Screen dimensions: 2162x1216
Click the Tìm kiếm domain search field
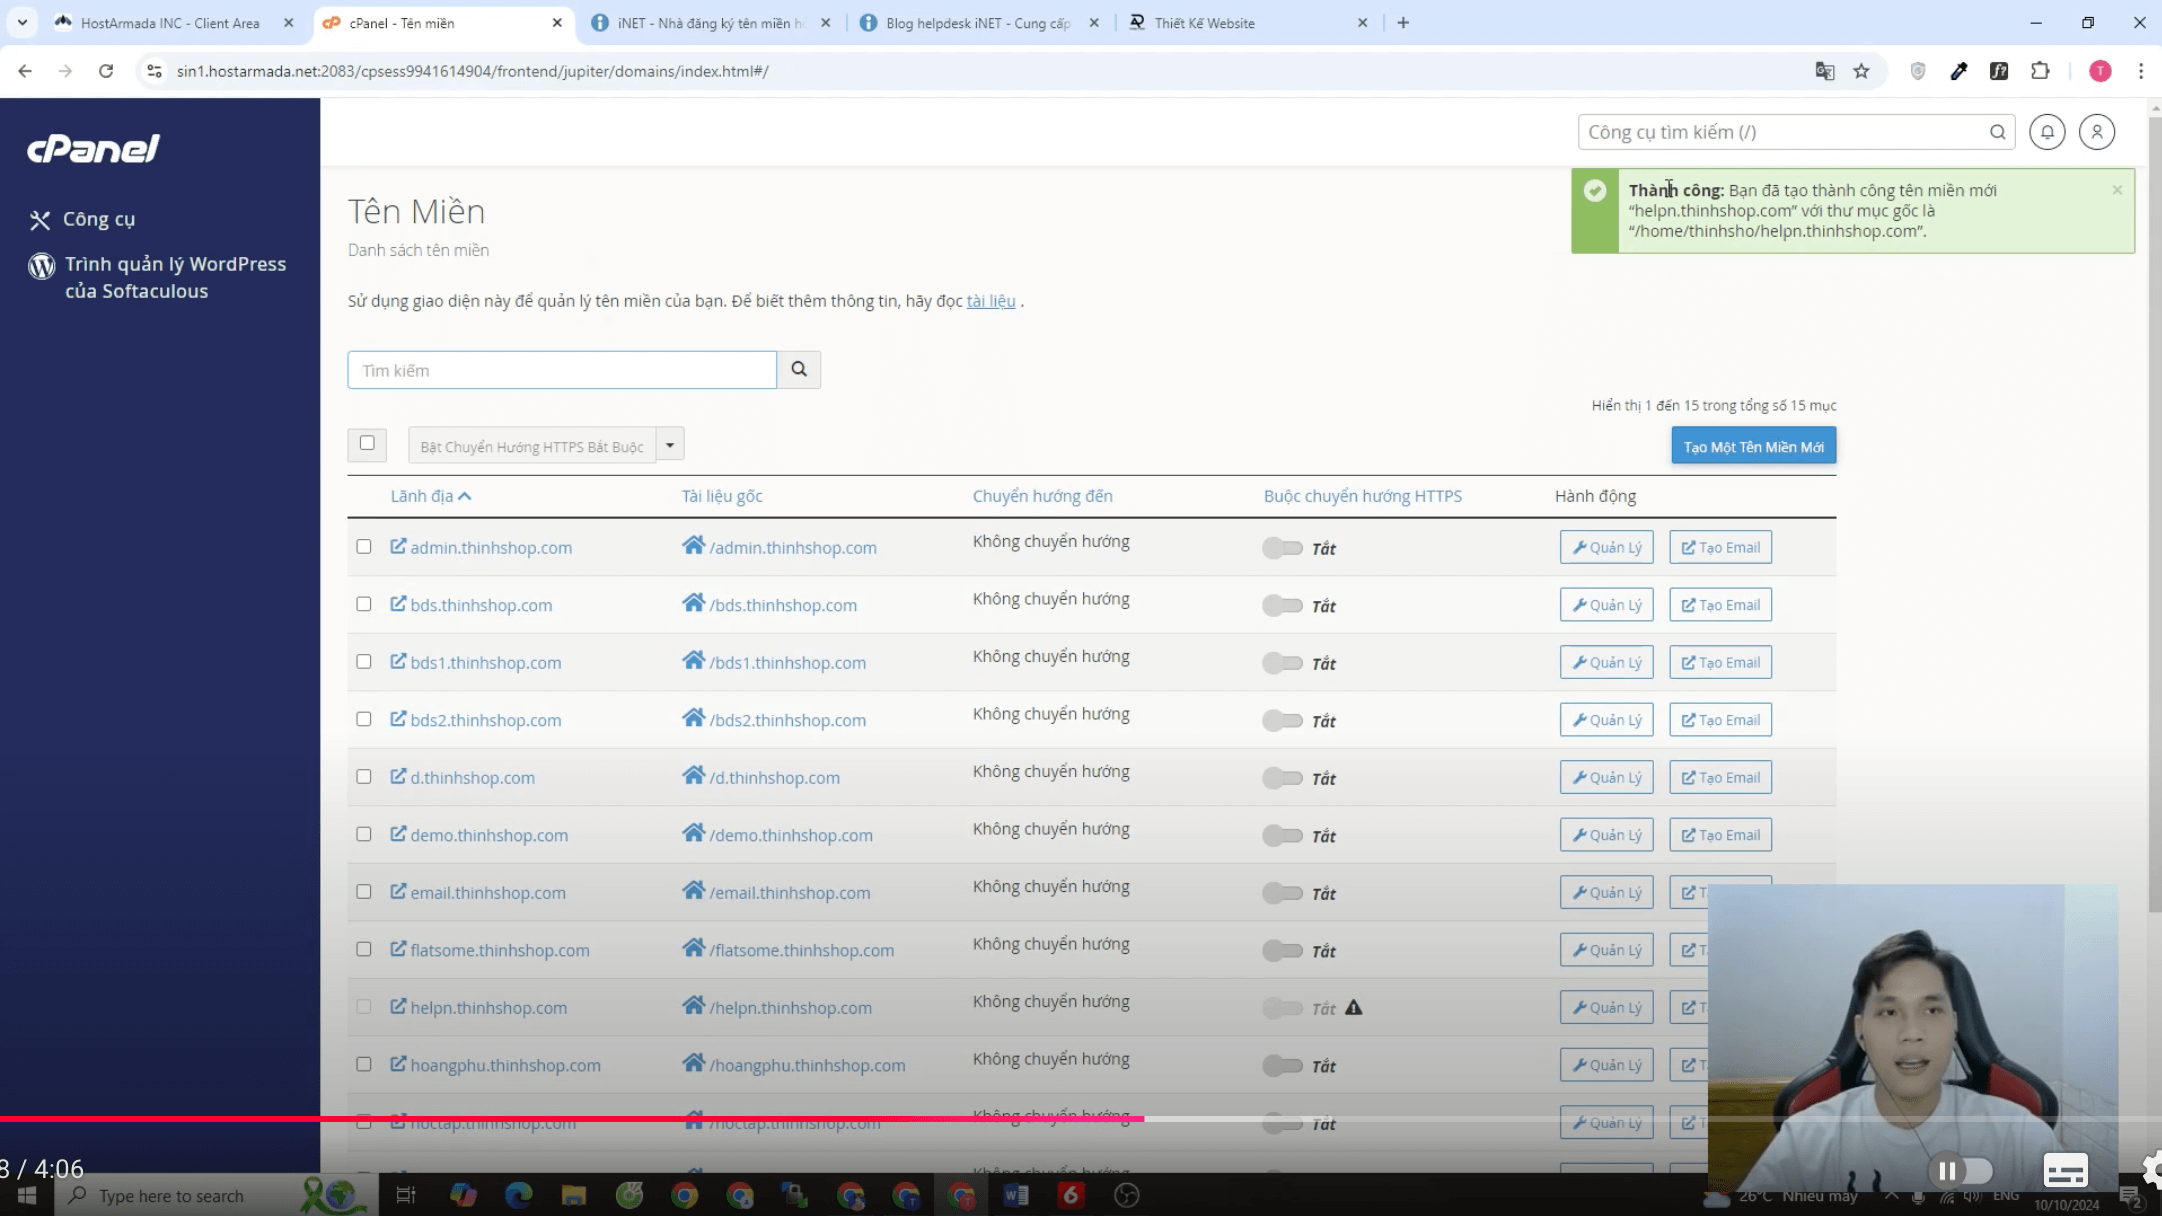pos(561,370)
